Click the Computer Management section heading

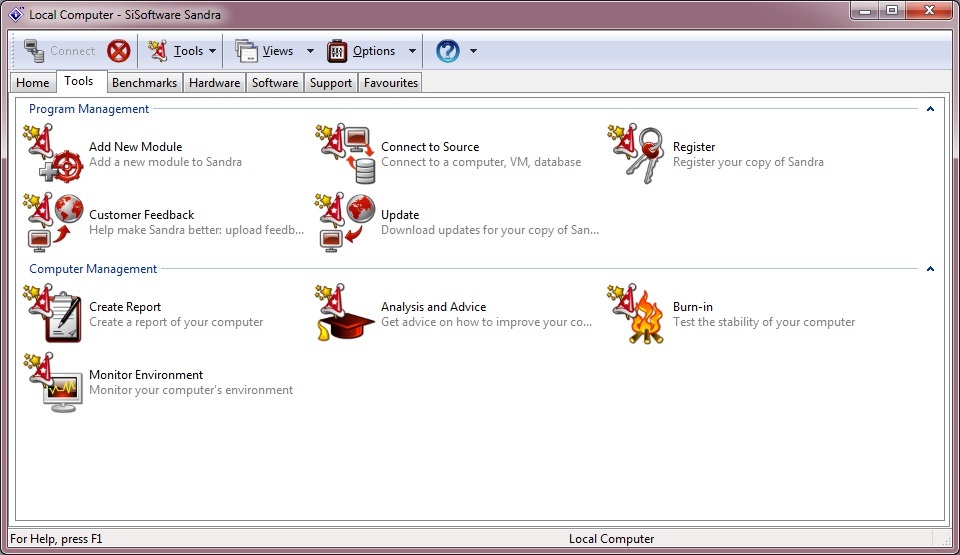click(93, 269)
